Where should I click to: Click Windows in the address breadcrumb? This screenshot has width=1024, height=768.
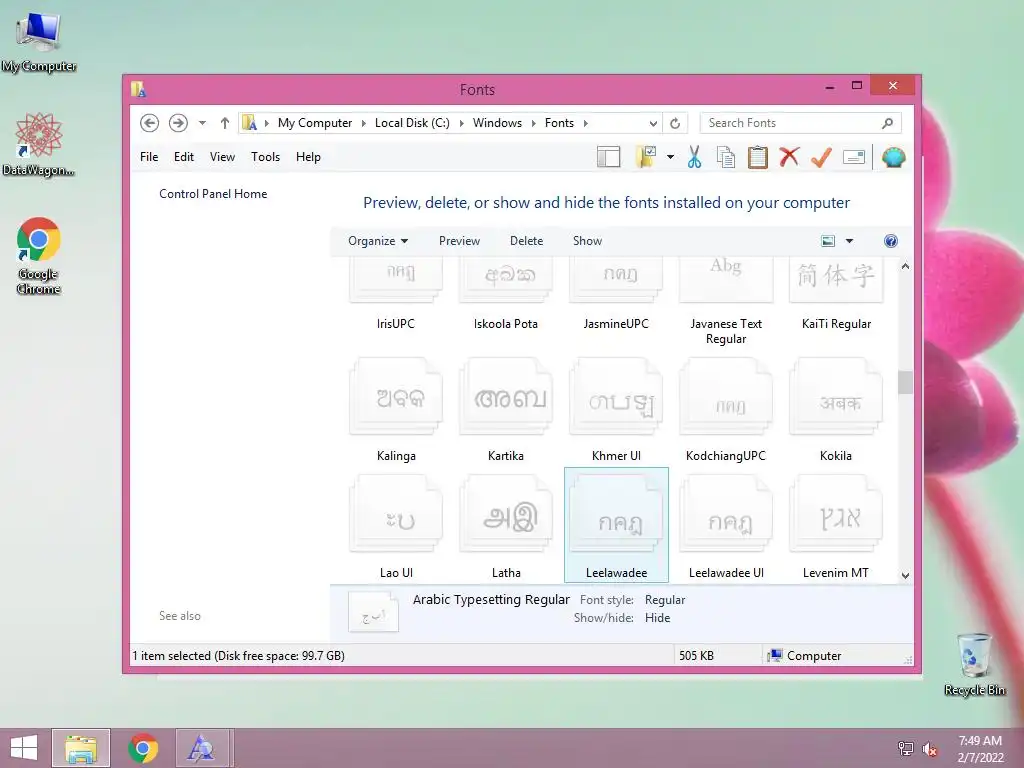[x=497, y=123]
